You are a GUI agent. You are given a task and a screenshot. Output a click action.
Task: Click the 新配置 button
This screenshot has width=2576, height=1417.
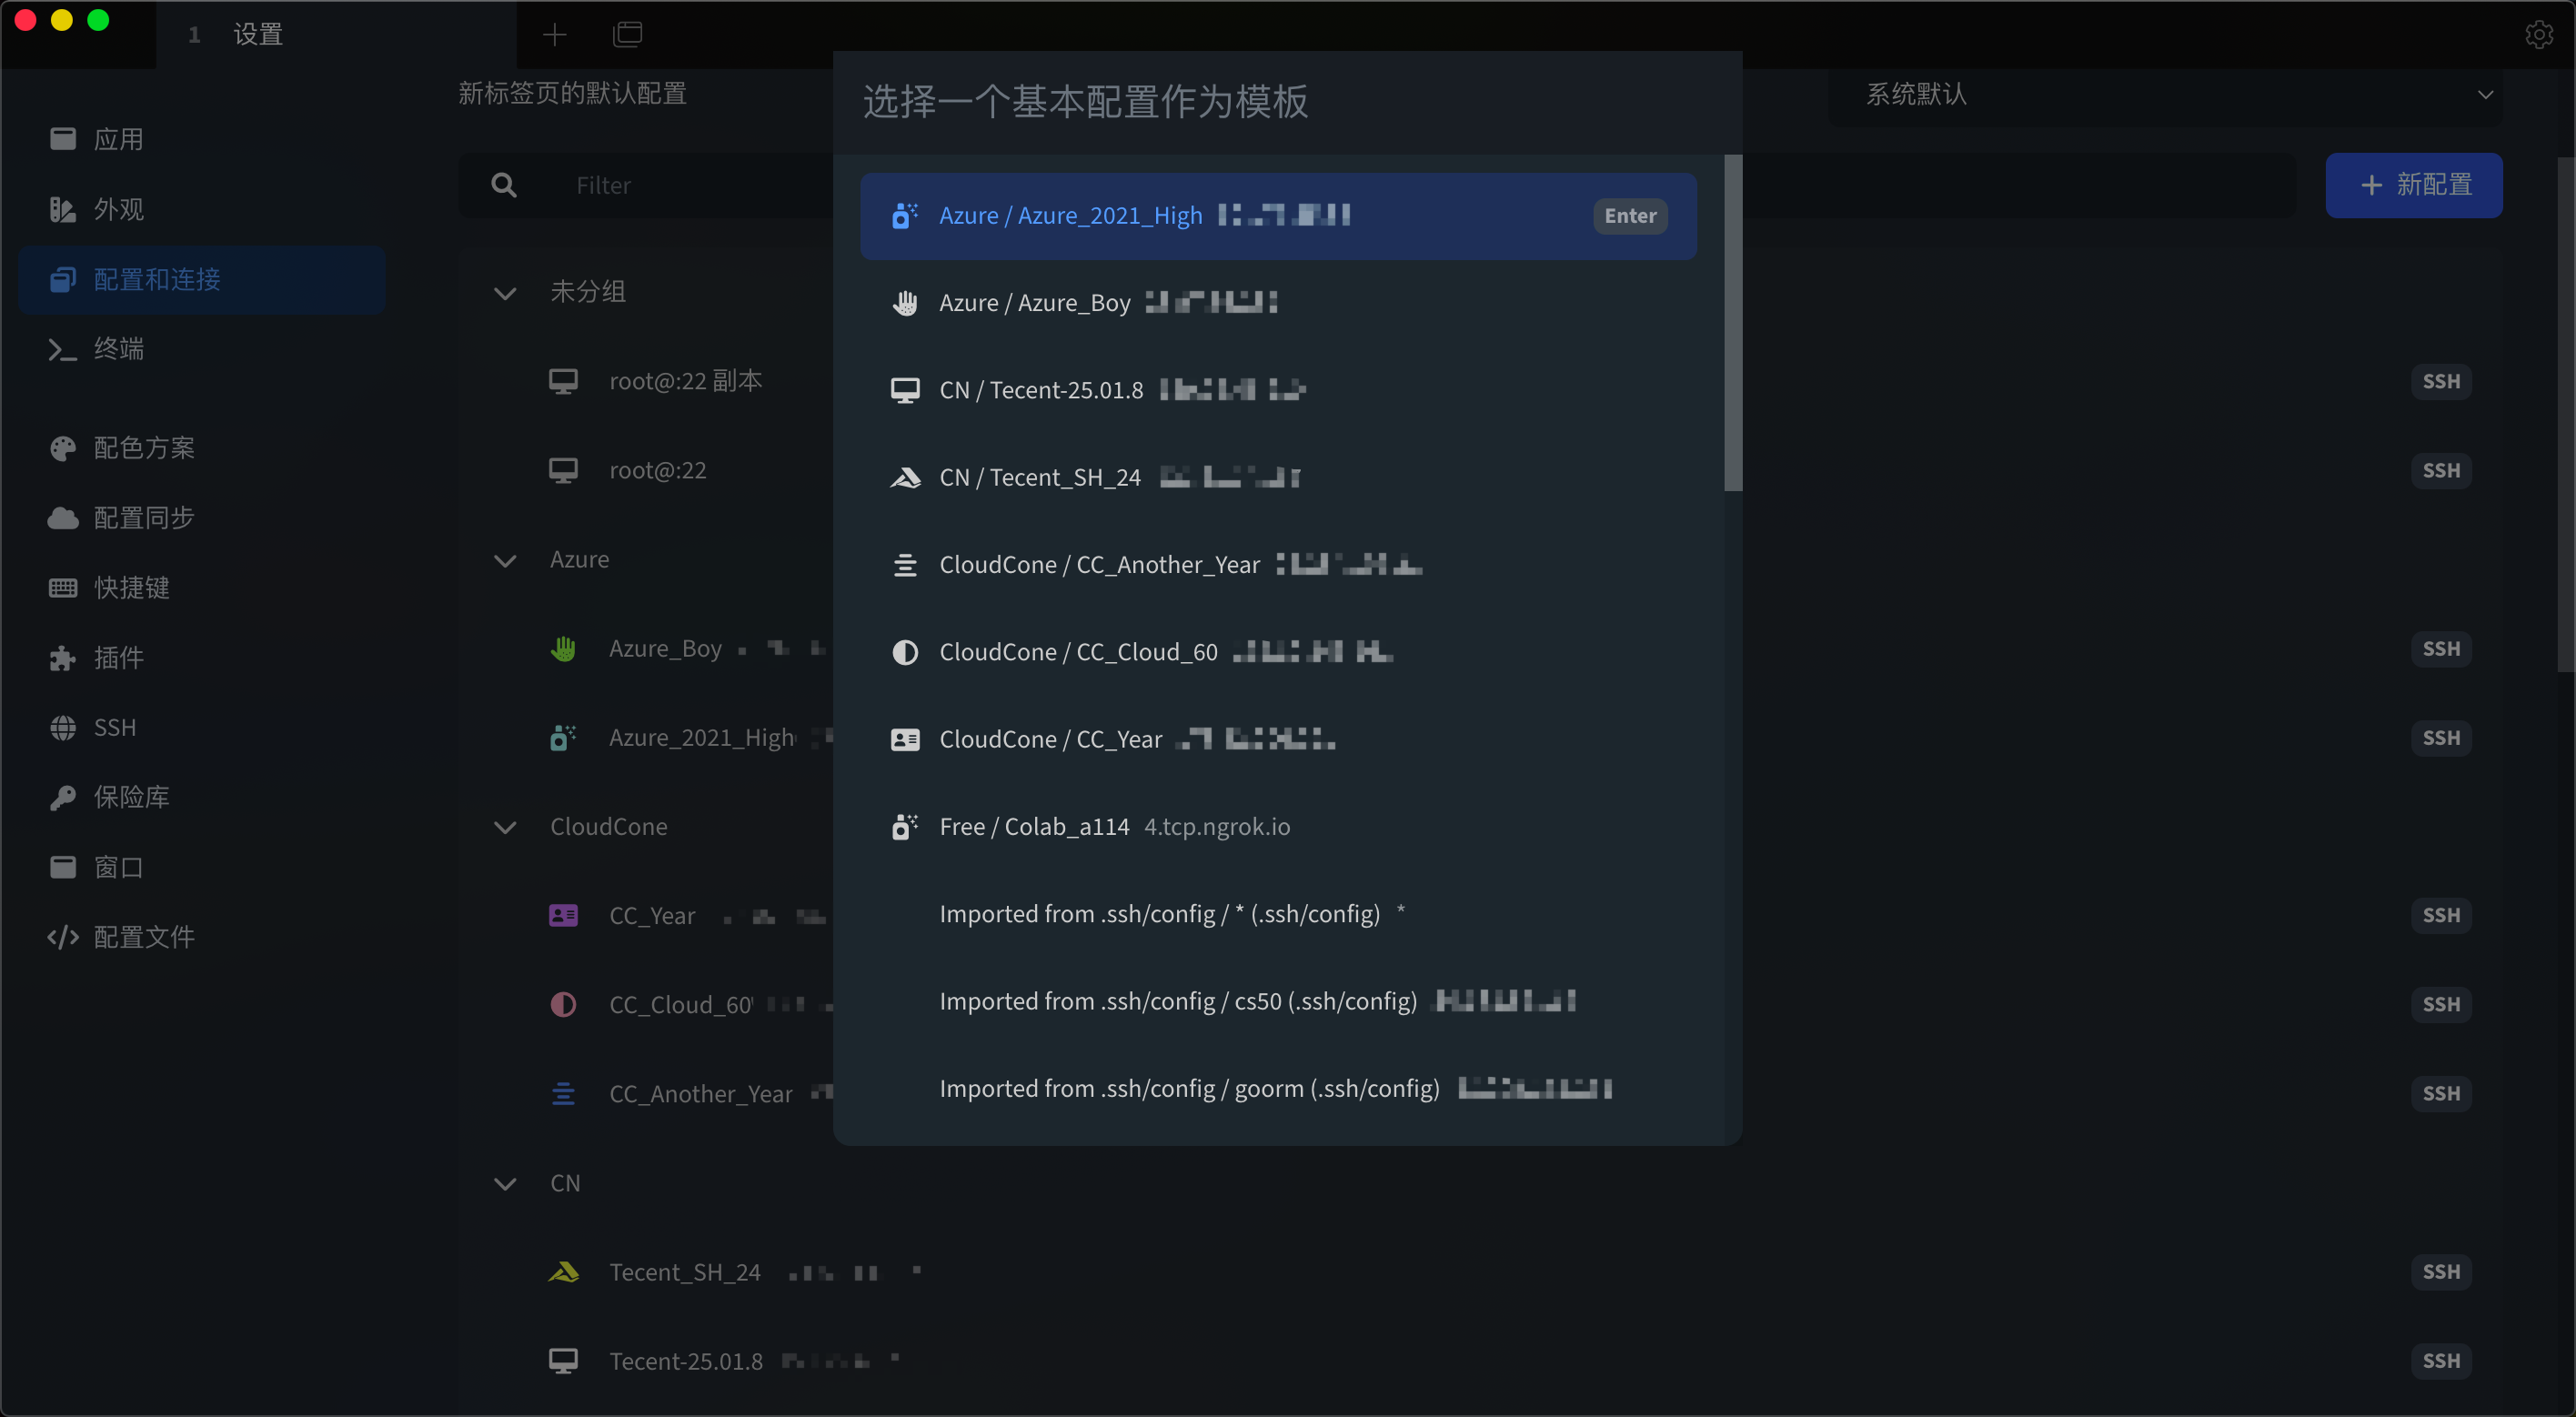point(2413,185)
